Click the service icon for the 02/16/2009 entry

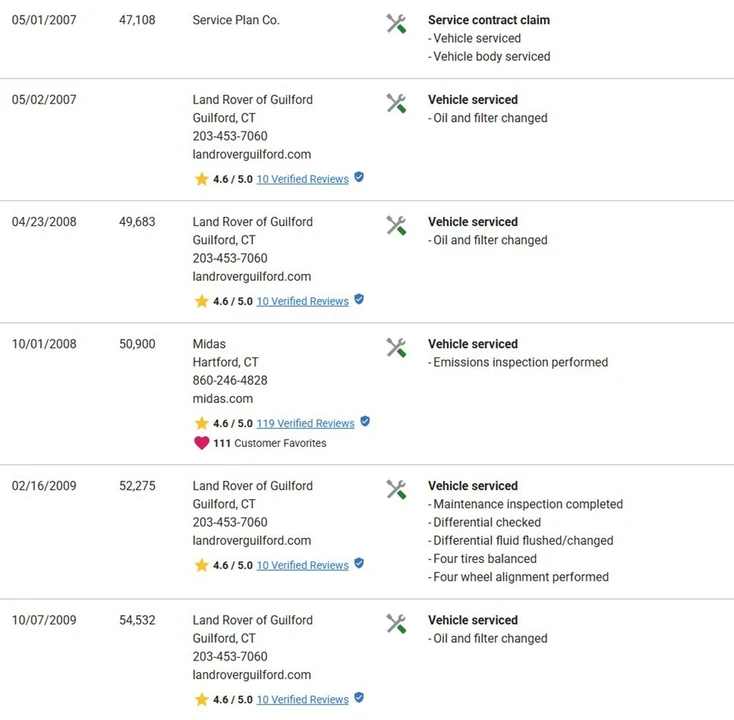(396, 489)
